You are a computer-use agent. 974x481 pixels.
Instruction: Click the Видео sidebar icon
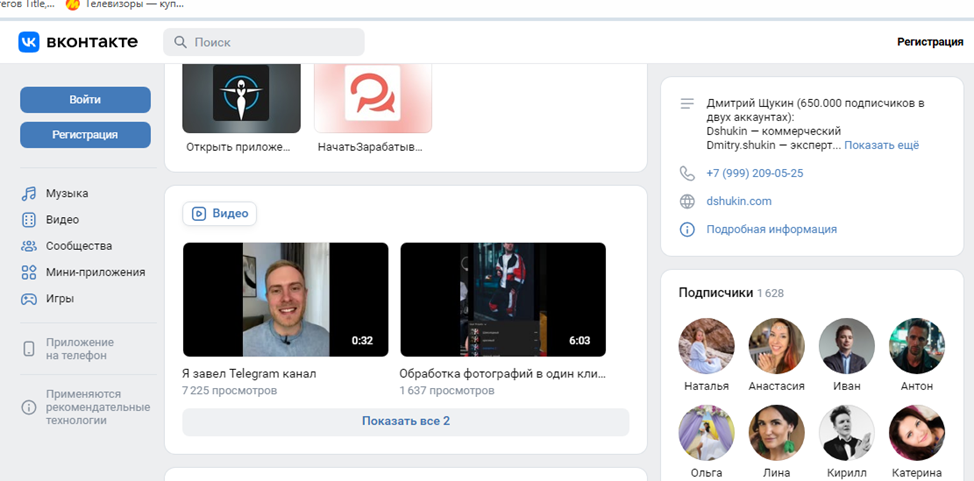(29, 219)
